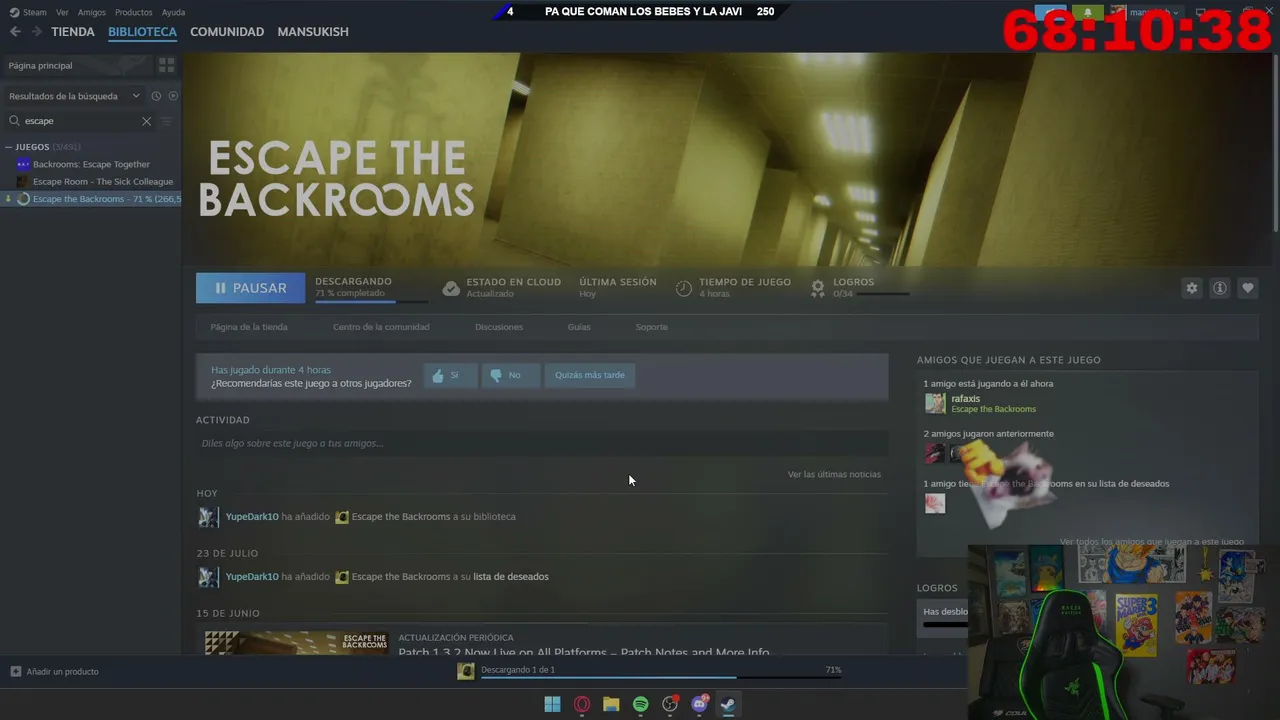This screenshot has width=1280, height=720.
Task: Switch to the COMUNIDAD tab
Action: [x=227, y=32]
